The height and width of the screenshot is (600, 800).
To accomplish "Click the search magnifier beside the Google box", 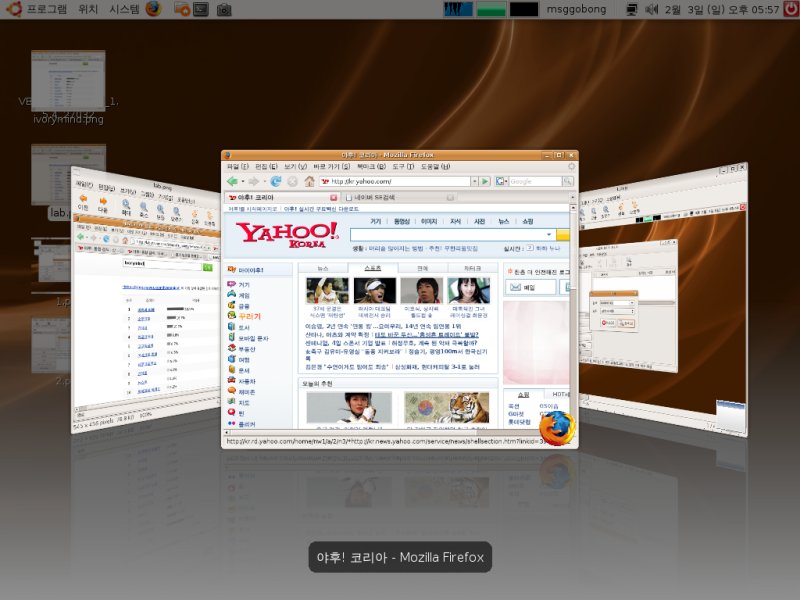I will click(567, 181).
